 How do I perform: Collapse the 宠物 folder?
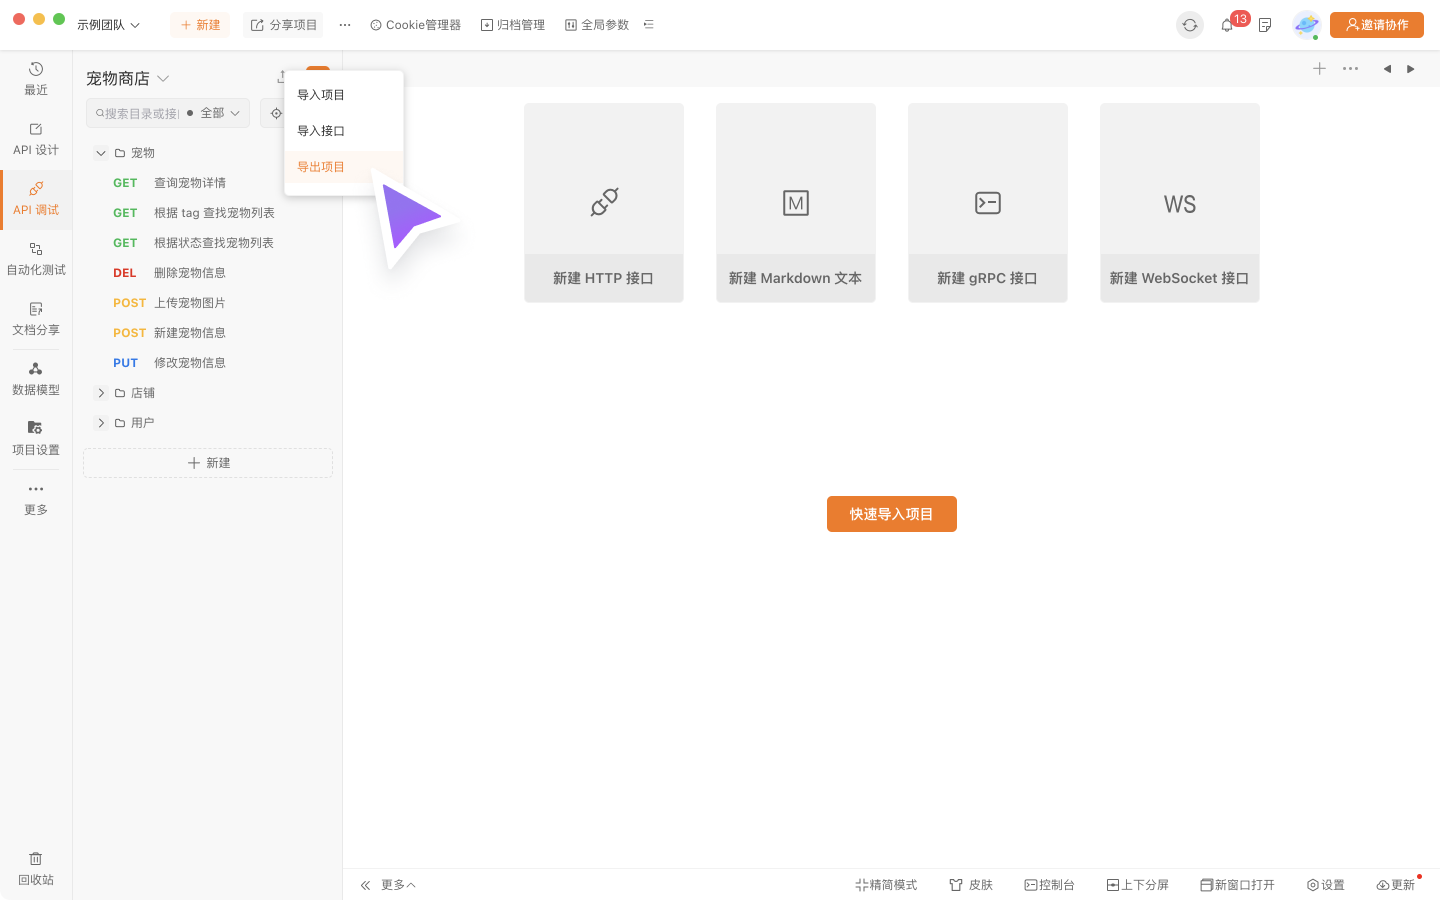click(101, 153)
